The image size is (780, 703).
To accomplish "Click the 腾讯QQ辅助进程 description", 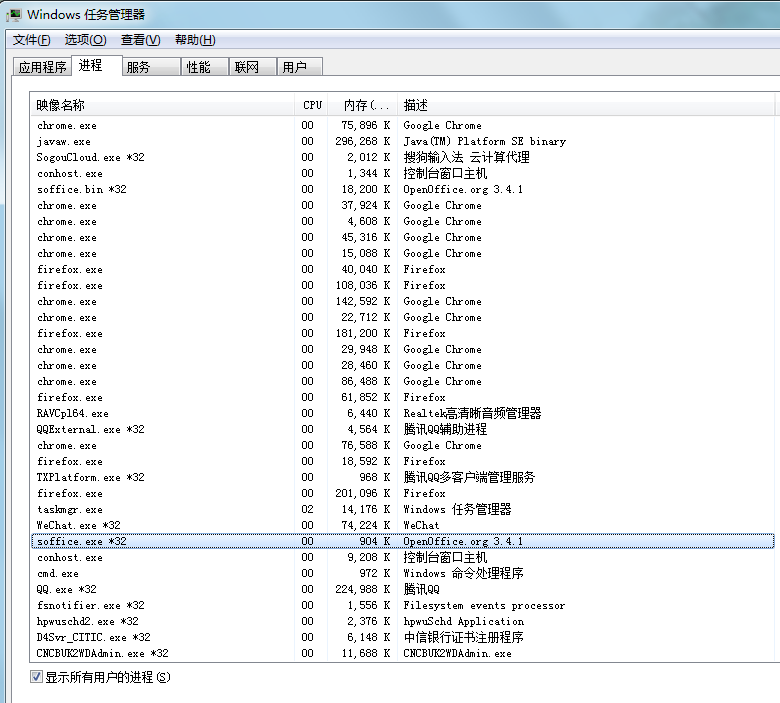I will (445, 429).
